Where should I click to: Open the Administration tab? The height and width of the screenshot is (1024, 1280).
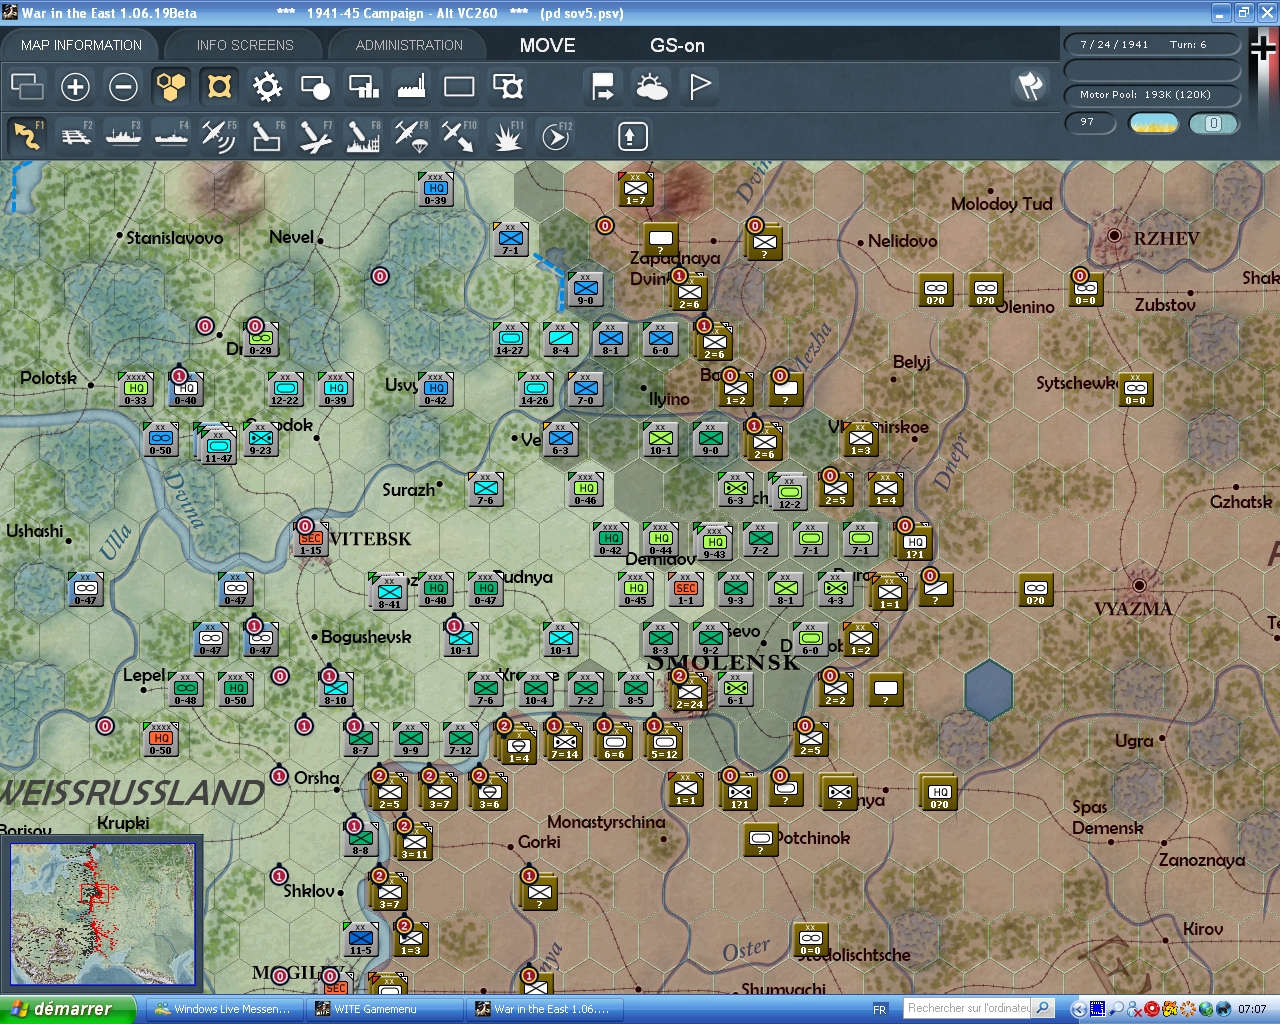coord(409,45)
